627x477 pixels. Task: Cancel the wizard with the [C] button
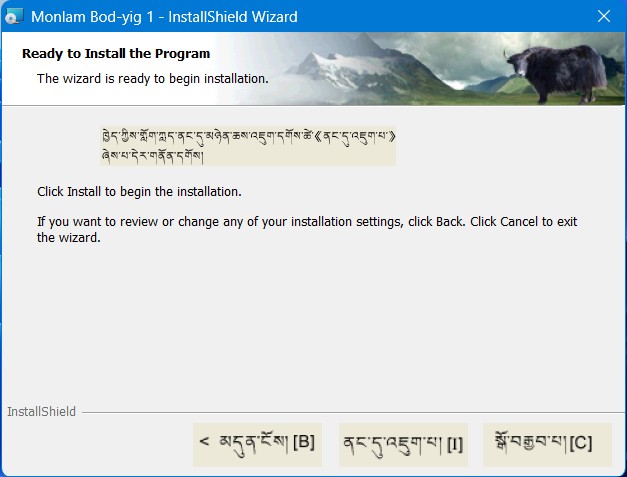click(547, 444)
